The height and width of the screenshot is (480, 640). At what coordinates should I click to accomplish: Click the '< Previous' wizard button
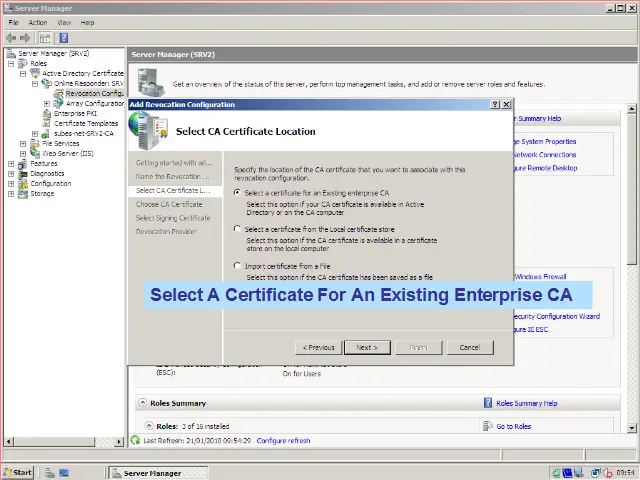click(x=318, y=347)
